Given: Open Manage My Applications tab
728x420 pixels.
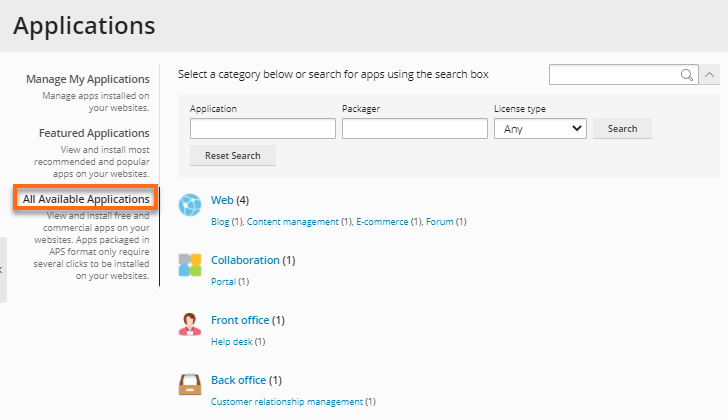Looking at the screenshot, I should point(88,79).
